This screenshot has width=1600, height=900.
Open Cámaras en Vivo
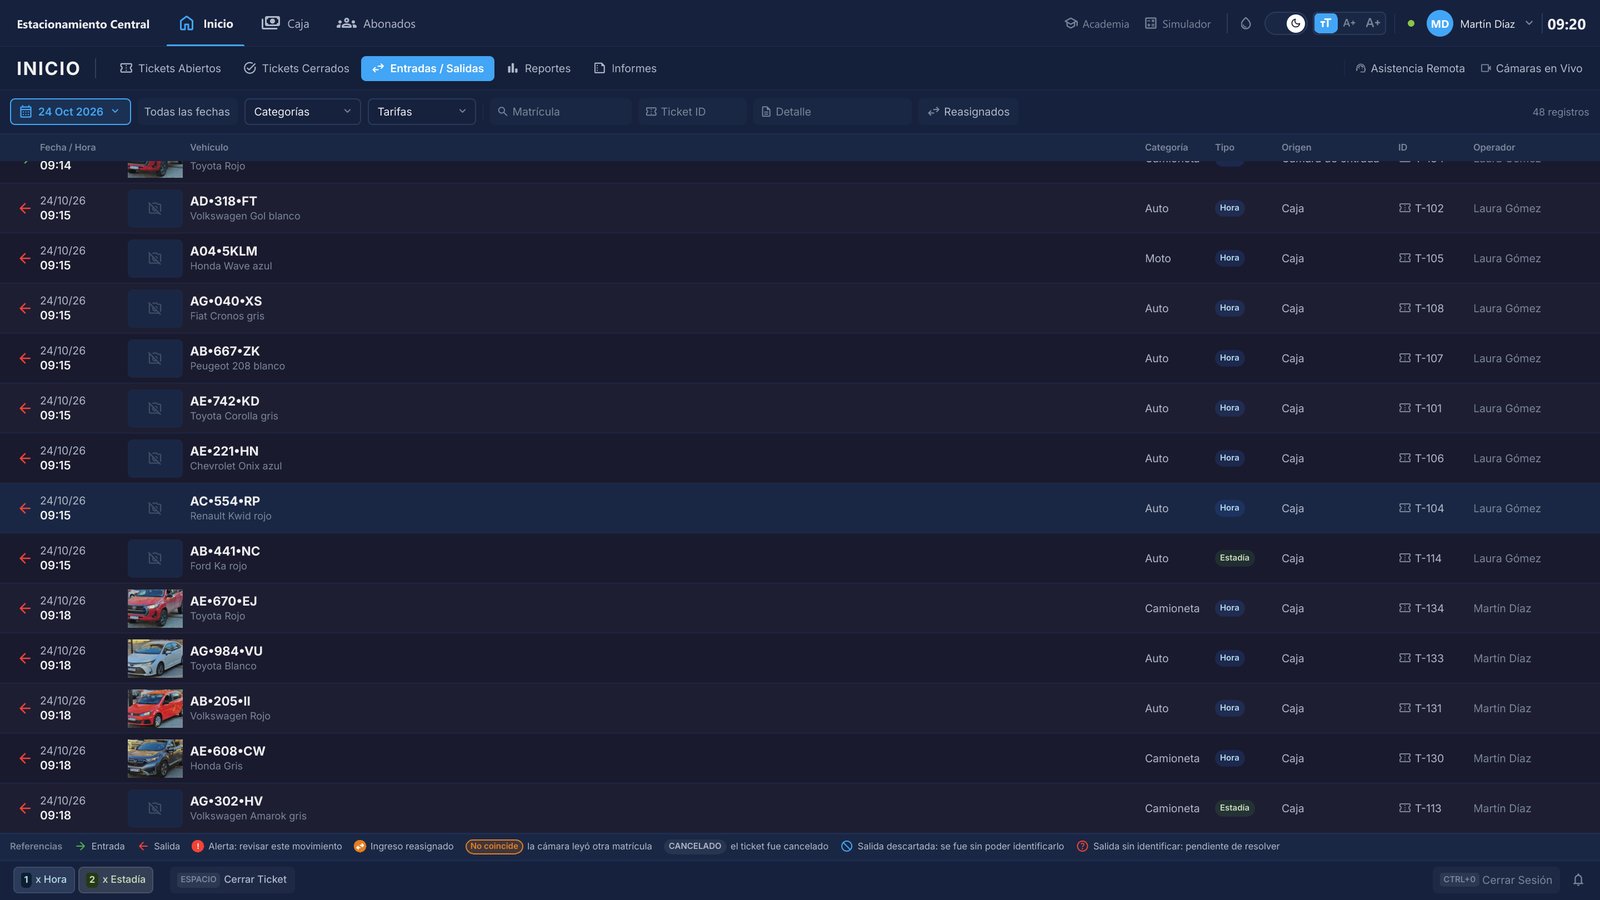pyautogui.click(x=1531, y=68)
